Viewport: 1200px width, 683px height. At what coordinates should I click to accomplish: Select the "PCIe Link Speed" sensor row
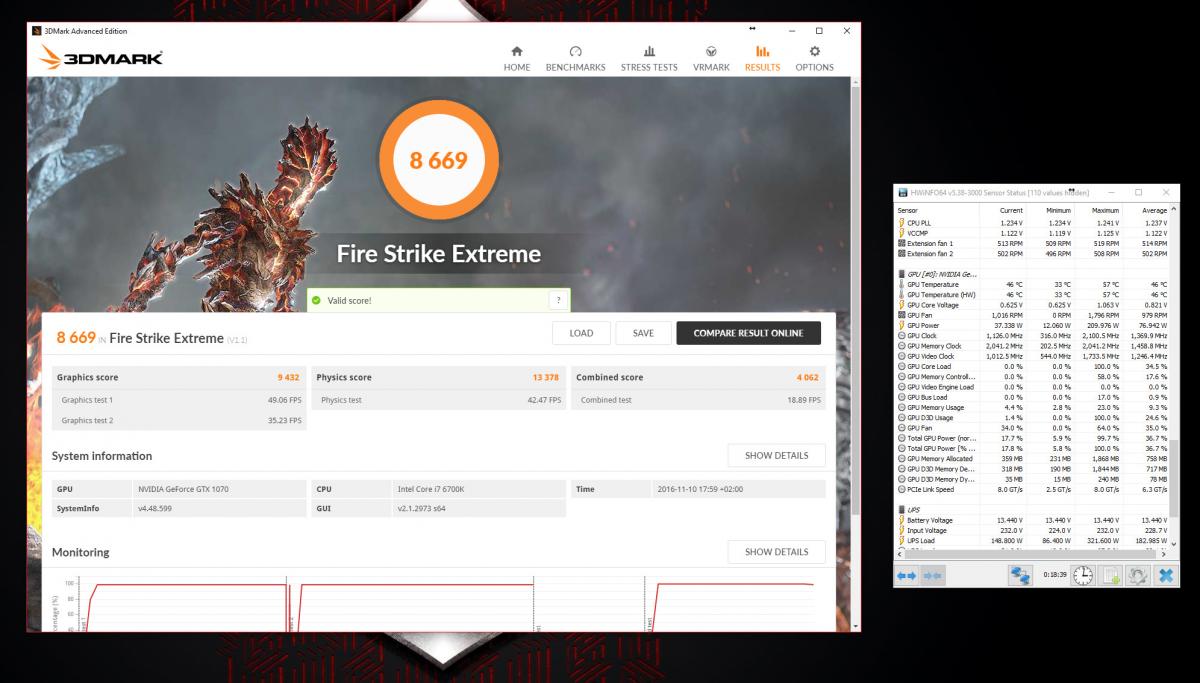click(x=1032, y=489)
